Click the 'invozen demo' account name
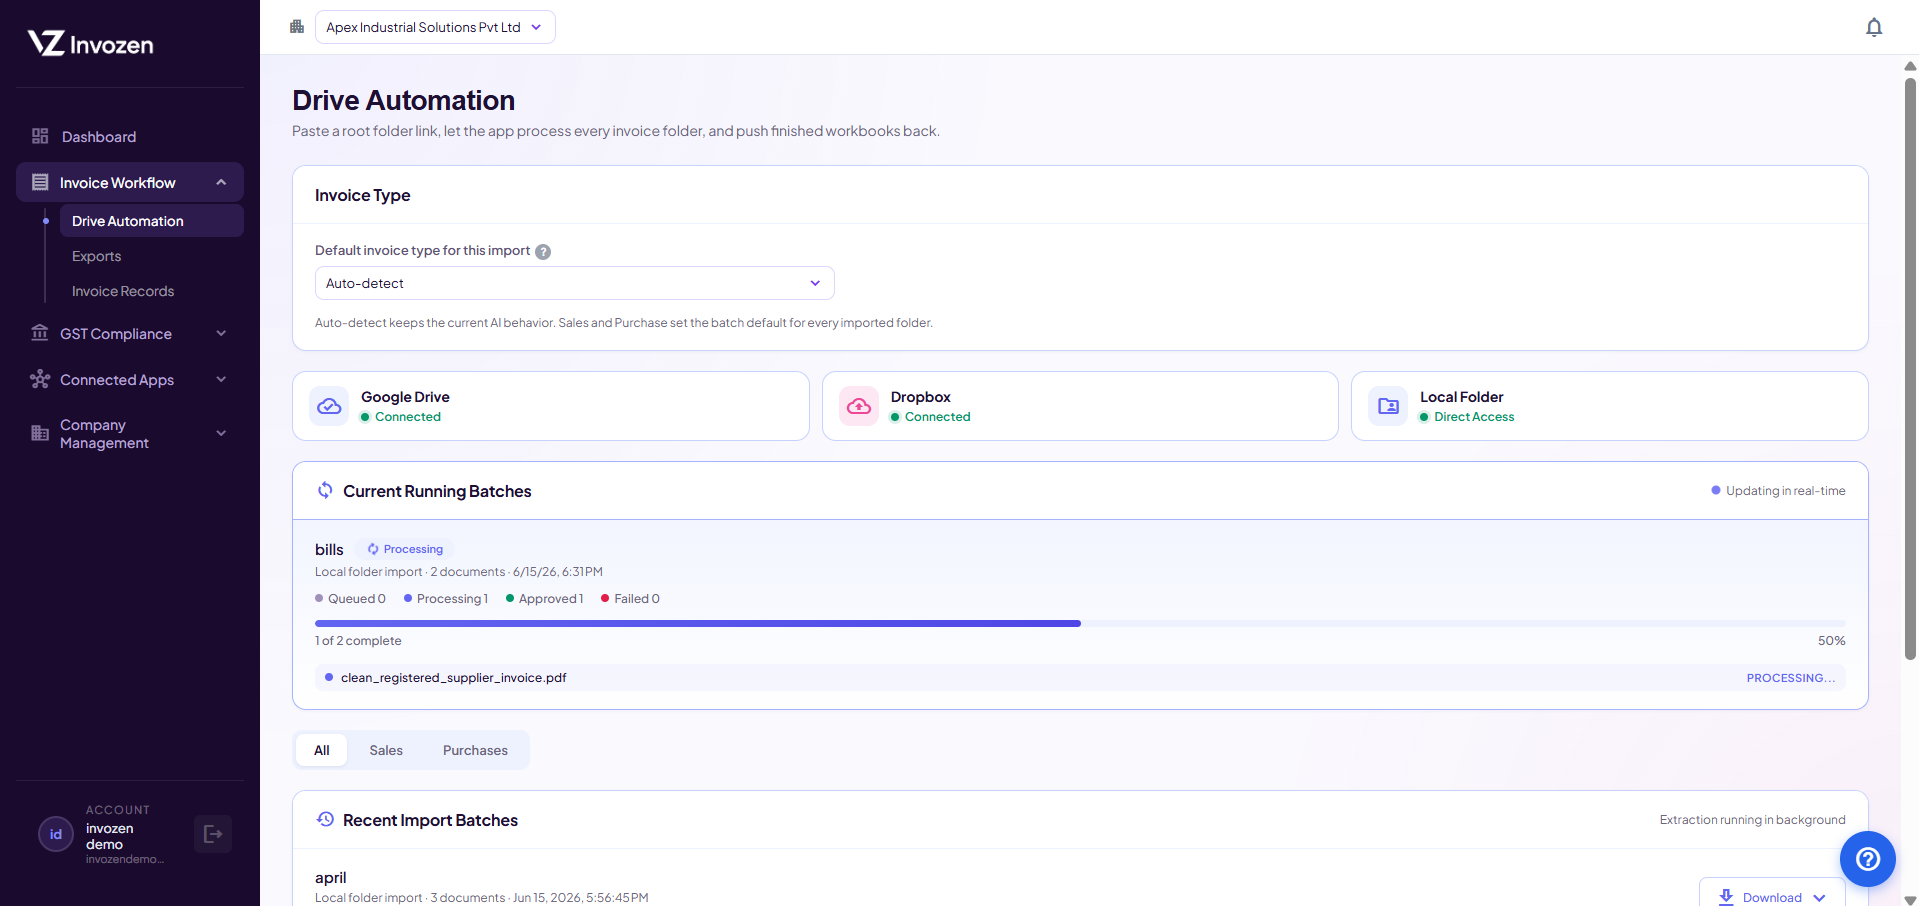Screen dimensions: 1919x906 pos(110,836)
